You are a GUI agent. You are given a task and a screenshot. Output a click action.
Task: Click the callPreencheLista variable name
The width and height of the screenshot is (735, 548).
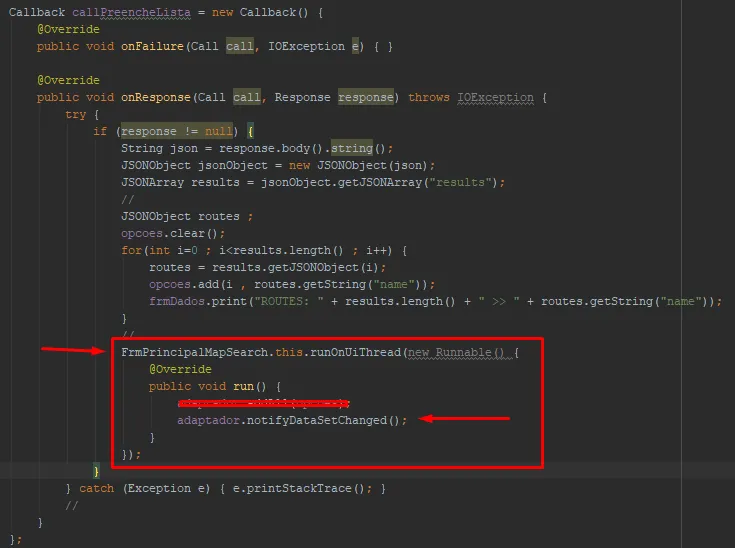[x=120, y=11]
